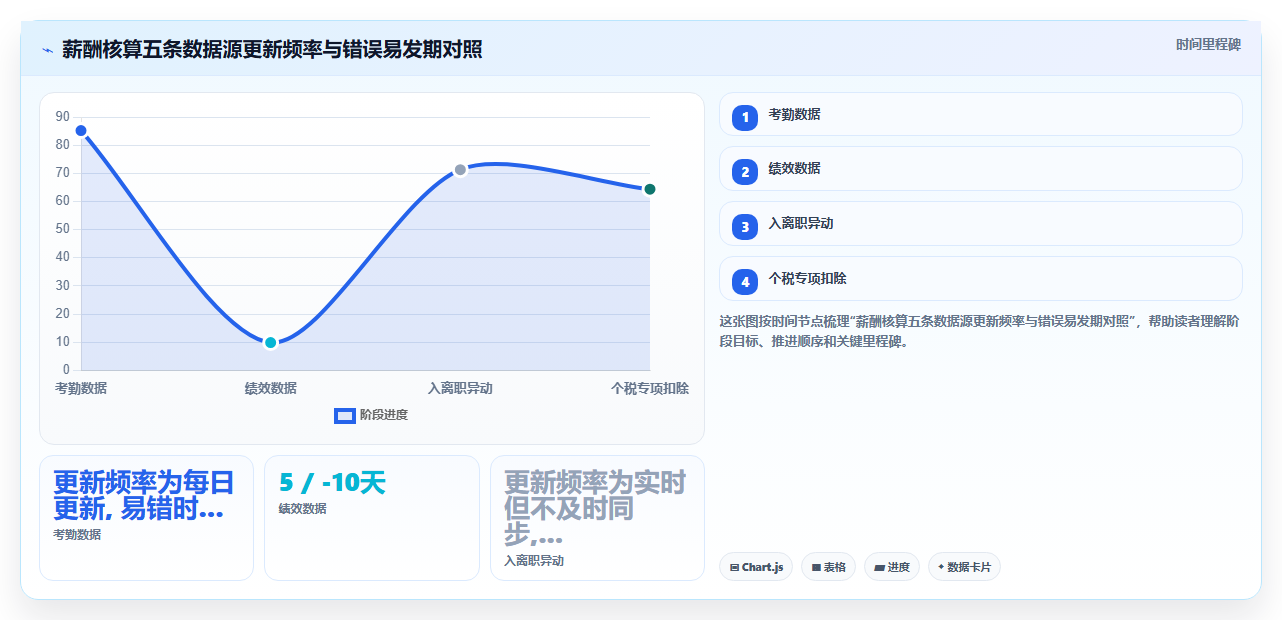
Task: Click the lightning icon beside the title
Action: coord(47,50)
